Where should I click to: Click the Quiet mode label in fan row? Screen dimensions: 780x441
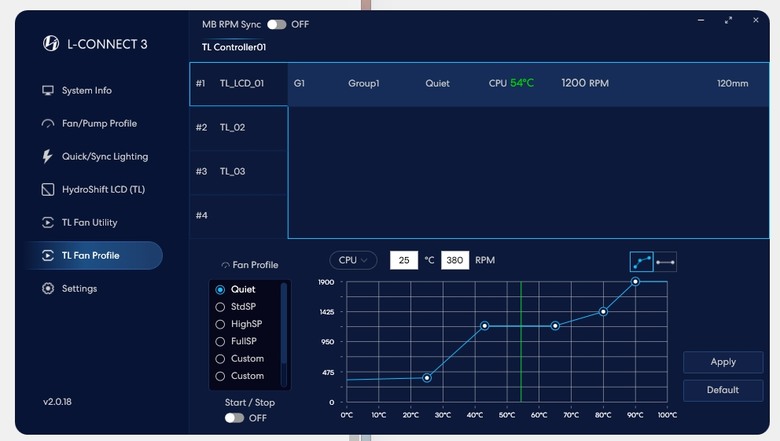pyautogui.click(x=437, y=84)
